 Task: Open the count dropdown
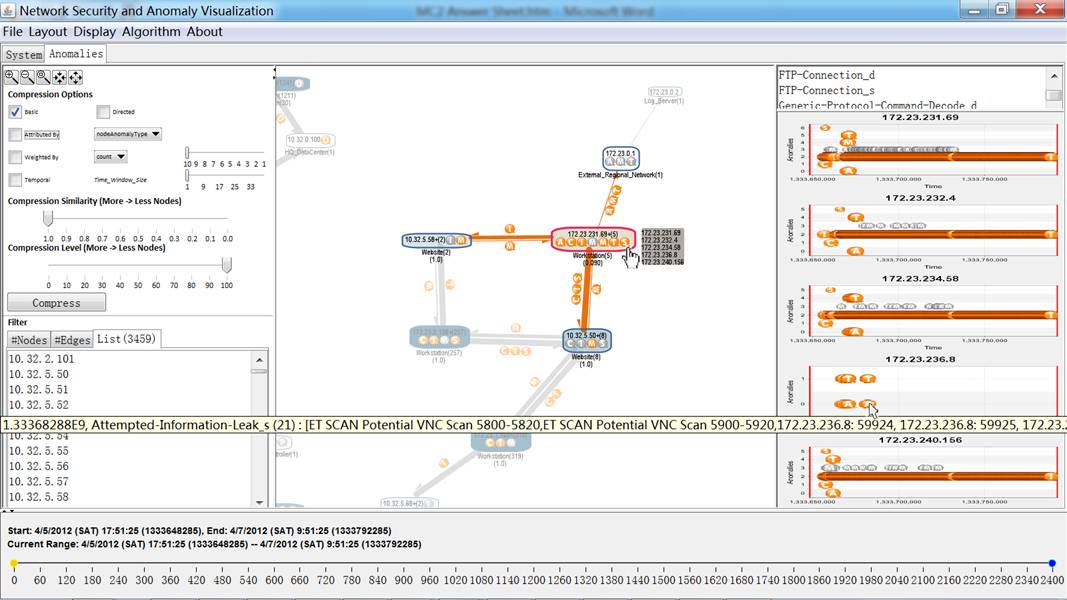(110, 157)
